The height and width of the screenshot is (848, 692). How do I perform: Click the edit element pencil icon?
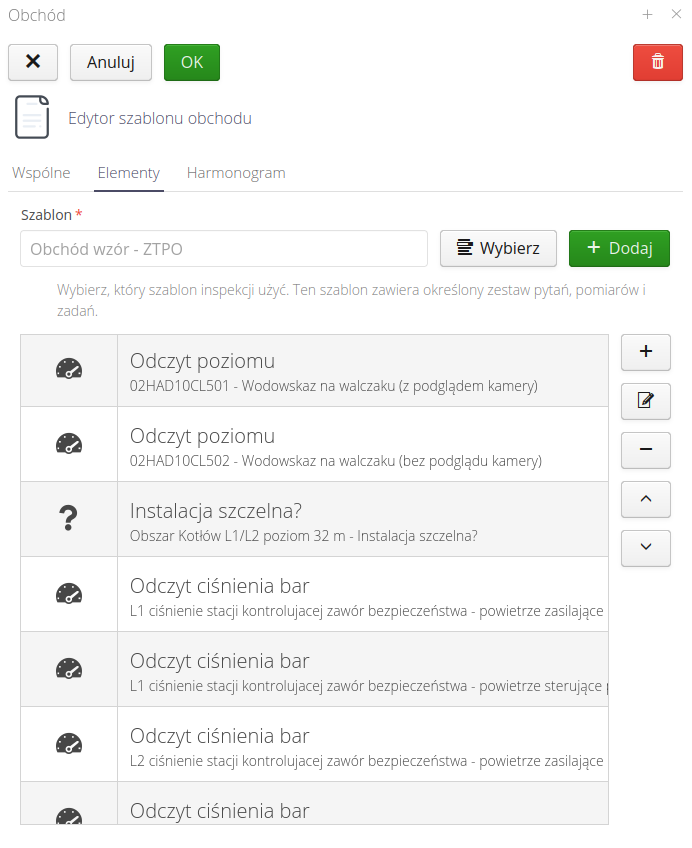pos(646,401)
